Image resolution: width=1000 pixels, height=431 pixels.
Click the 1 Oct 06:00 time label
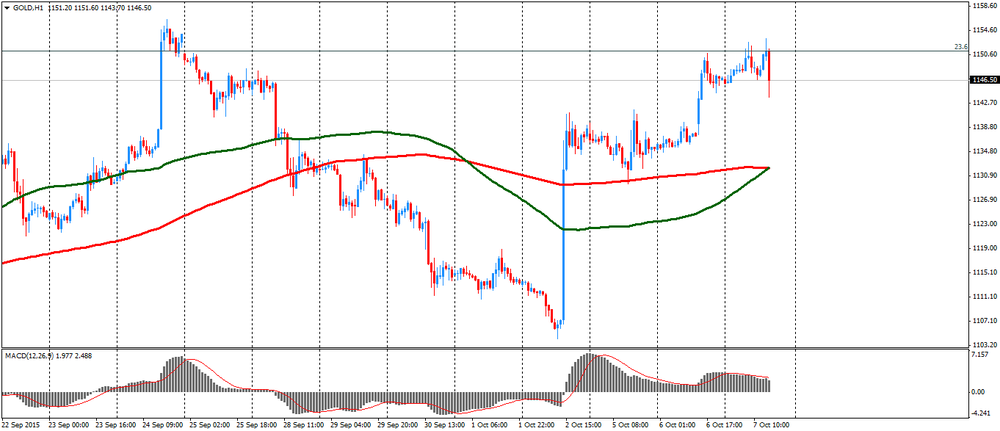490,423
